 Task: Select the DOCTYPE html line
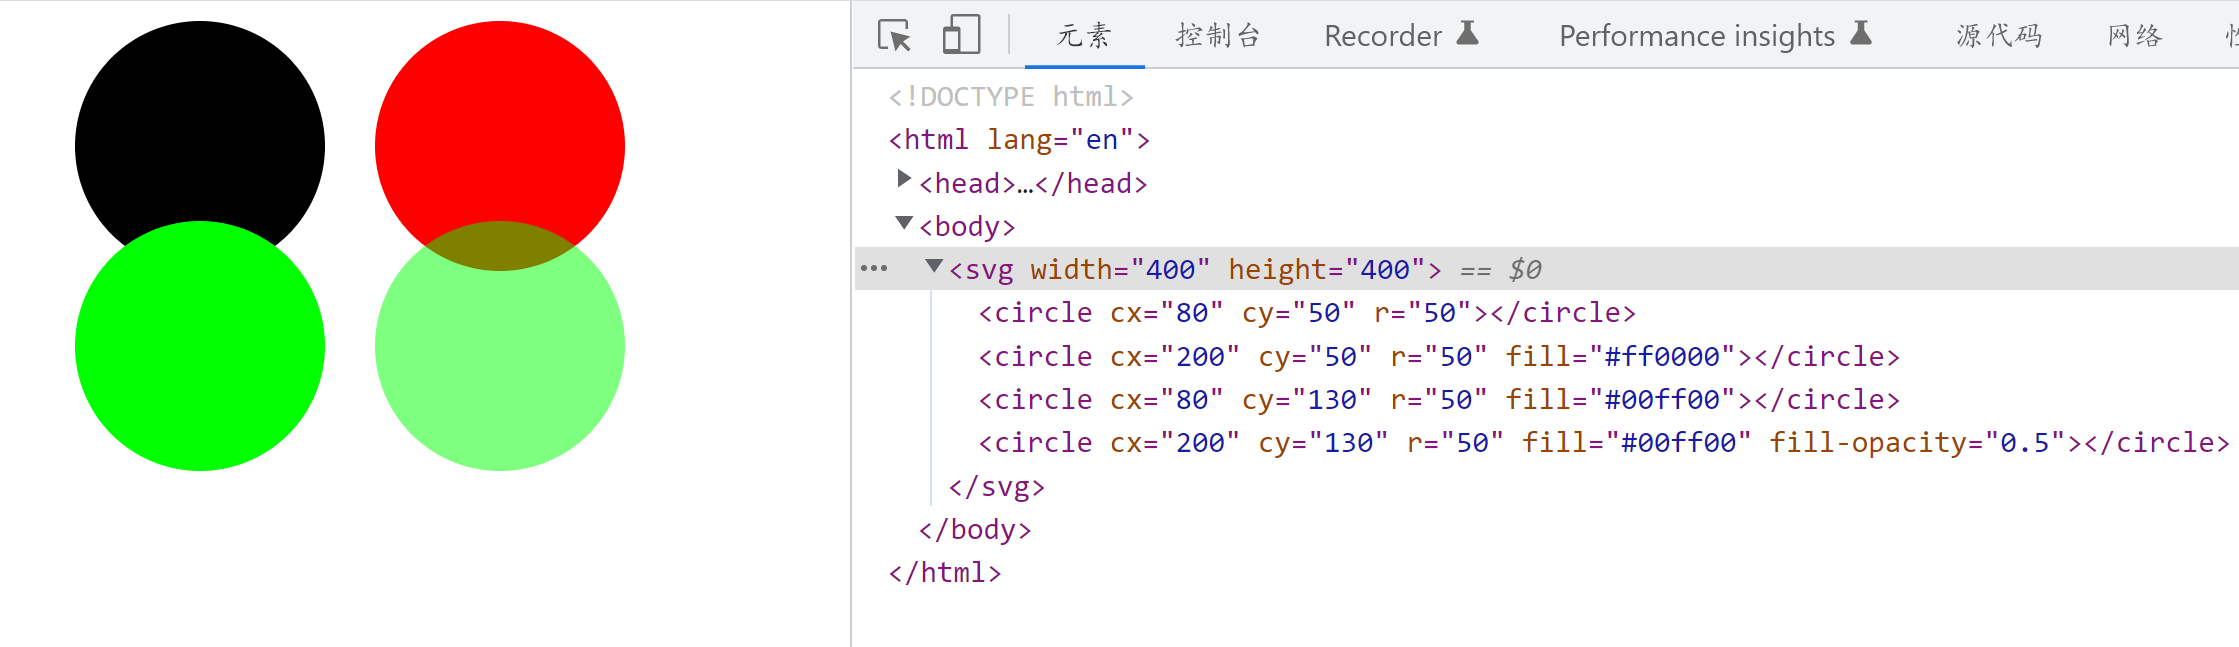pyautogui.click(x=1011, y=97)
